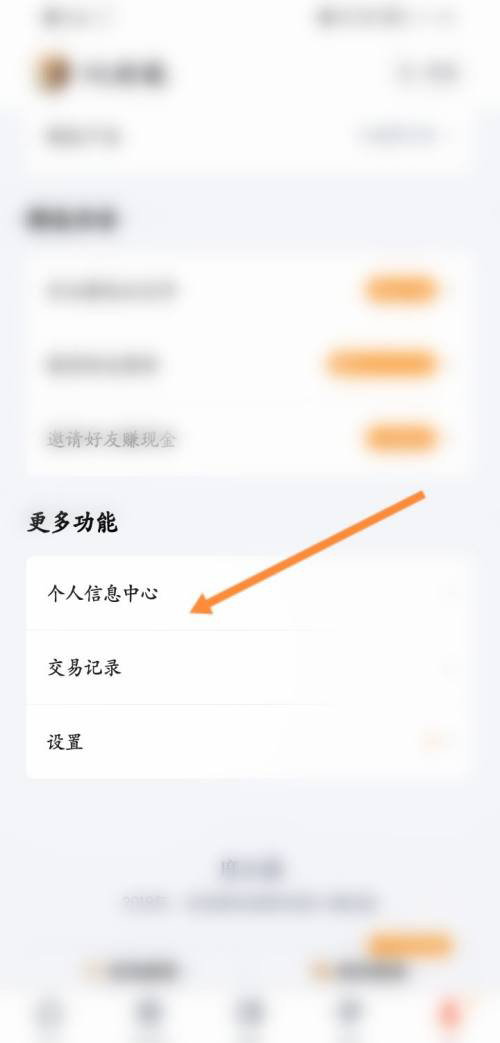Tap the circular profile avatar
The height and width of the screenshot is (1043, 500).
point(55,73)
